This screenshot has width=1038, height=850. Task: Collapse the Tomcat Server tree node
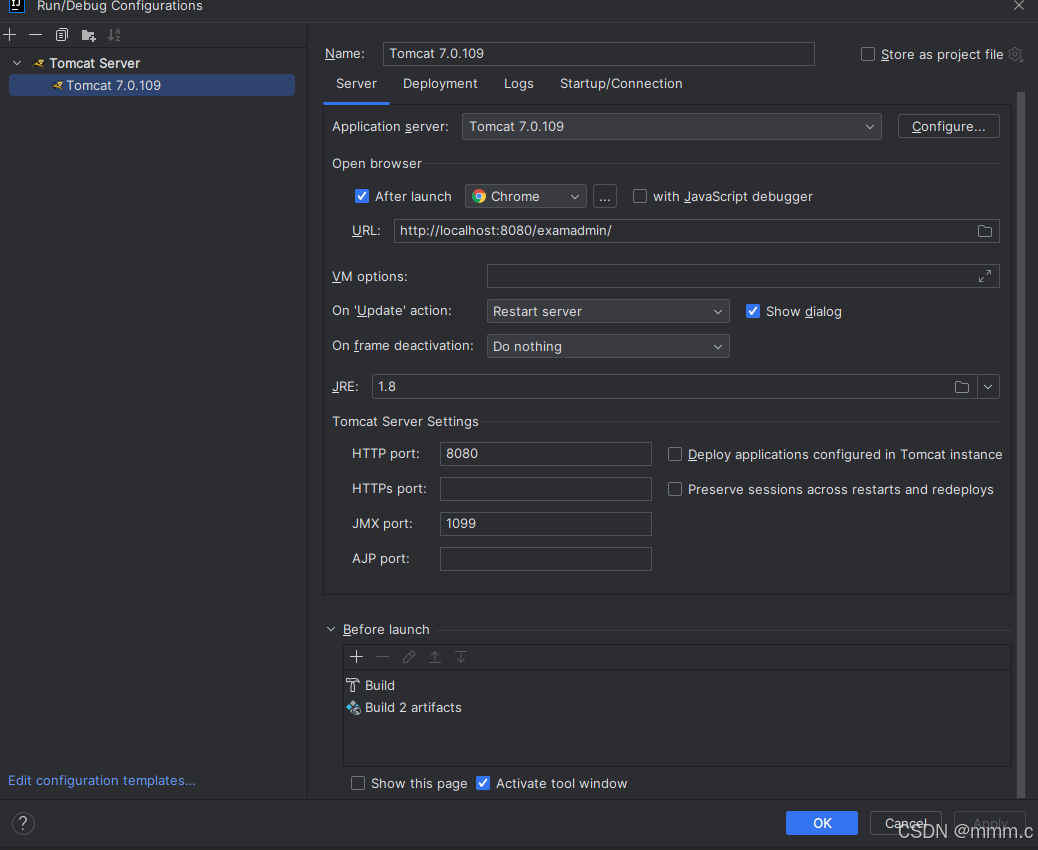(18, 63)
